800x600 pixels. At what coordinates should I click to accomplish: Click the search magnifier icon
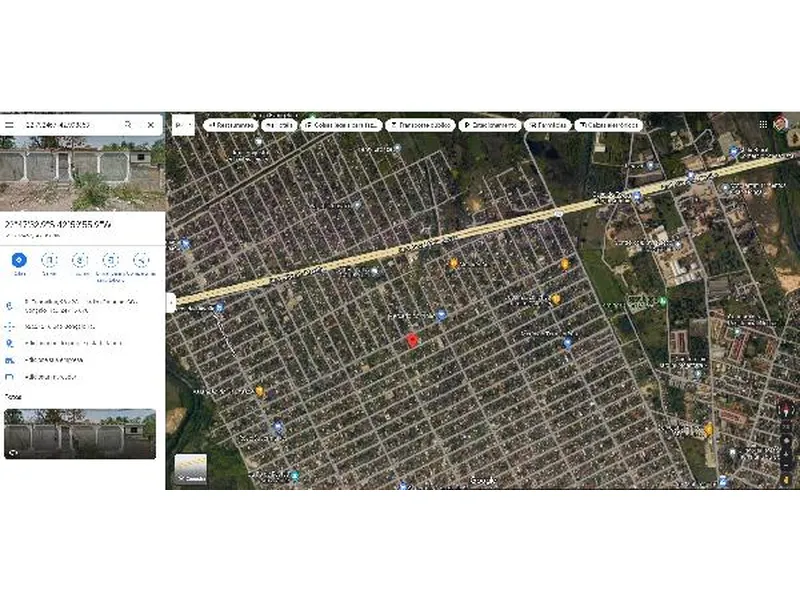pyautogui.click(x=128, y=124)
